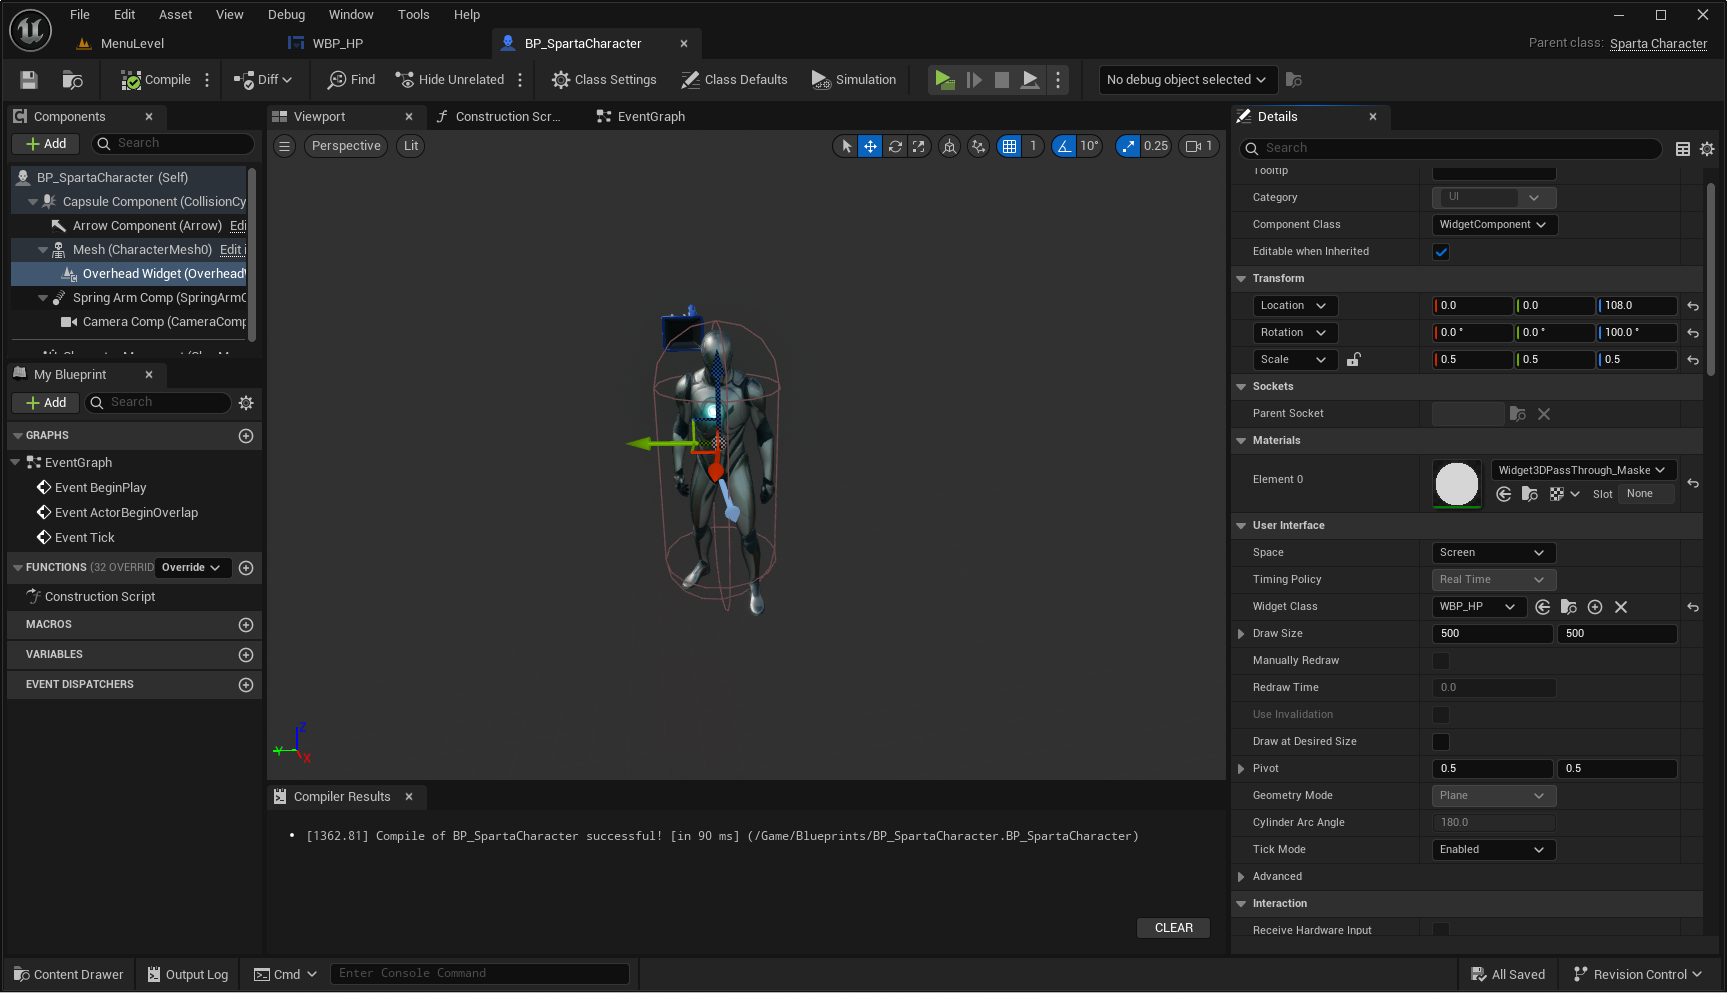Open the debug object selection dropdown
The image size is (1727, 993).
pyautogui.click(x=1186, y=80)
